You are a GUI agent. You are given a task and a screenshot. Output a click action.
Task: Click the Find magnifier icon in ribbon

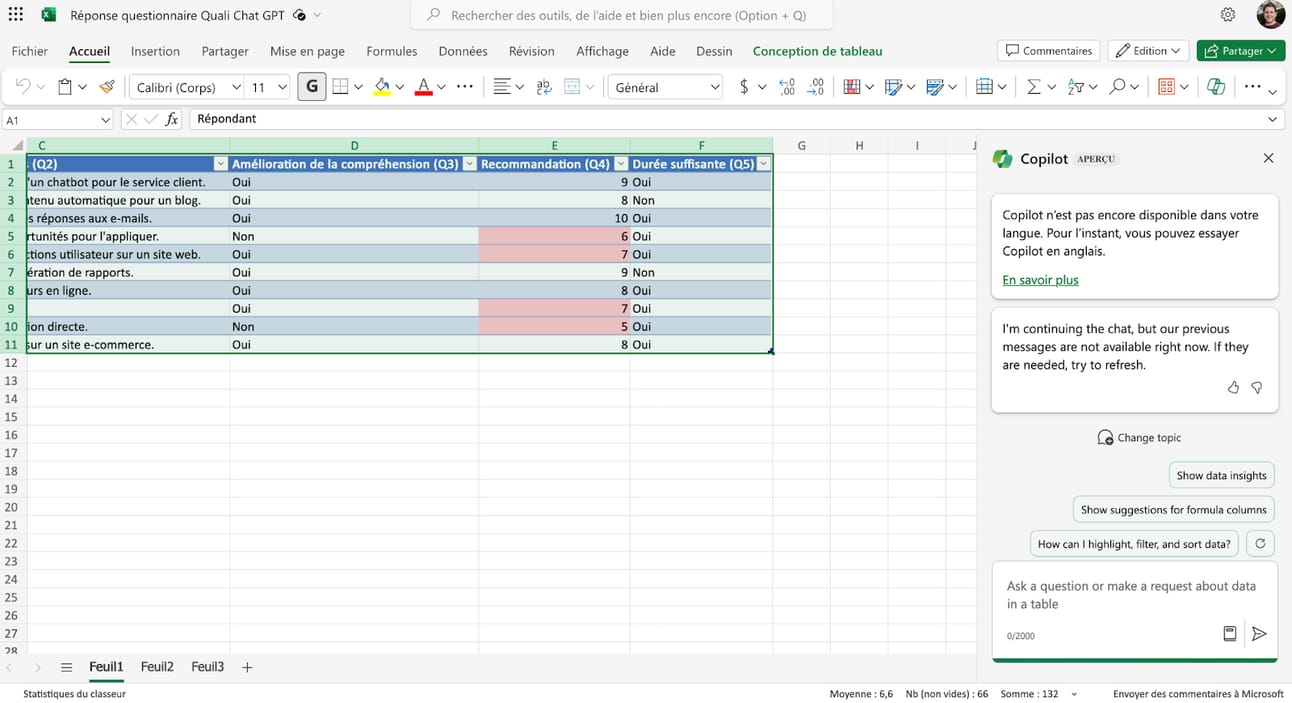[1118, 87]
